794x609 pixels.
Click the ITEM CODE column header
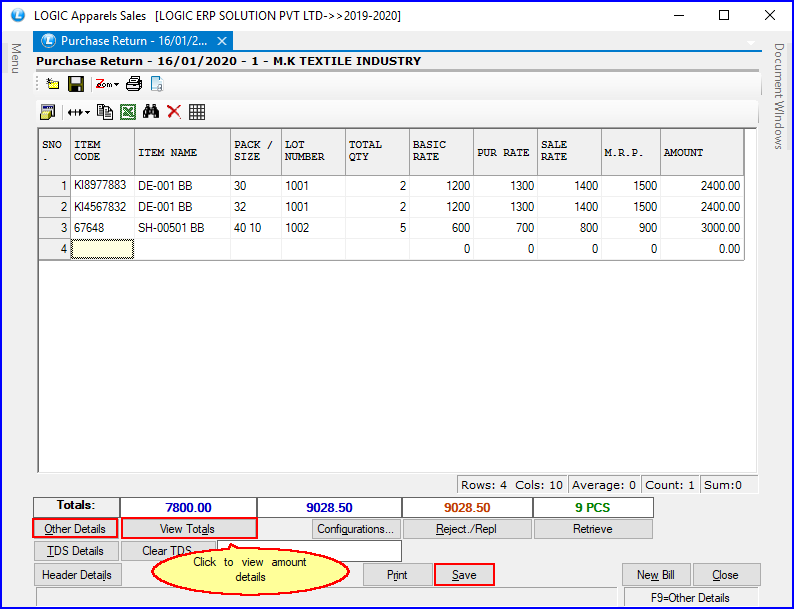tap(102, 152)
